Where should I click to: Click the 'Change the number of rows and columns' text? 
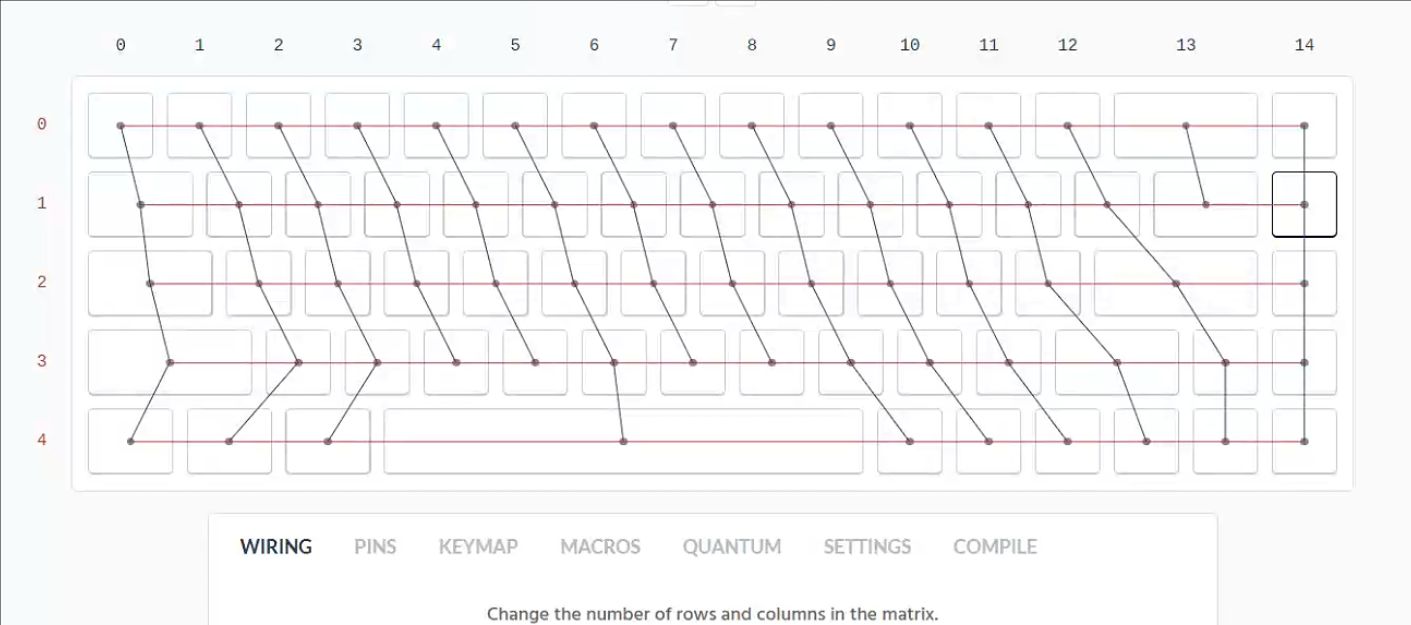[713, 614]
